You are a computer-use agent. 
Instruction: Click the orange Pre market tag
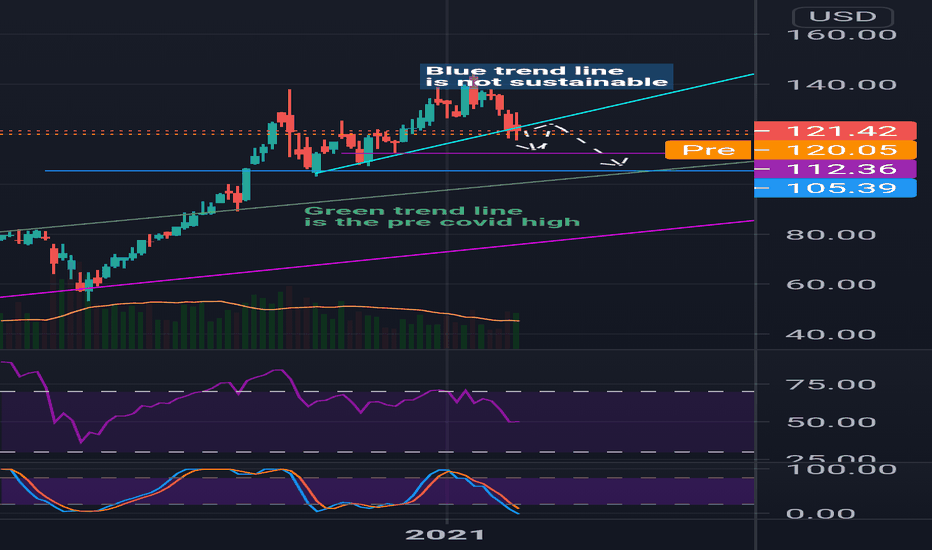[x=708, y=149]
